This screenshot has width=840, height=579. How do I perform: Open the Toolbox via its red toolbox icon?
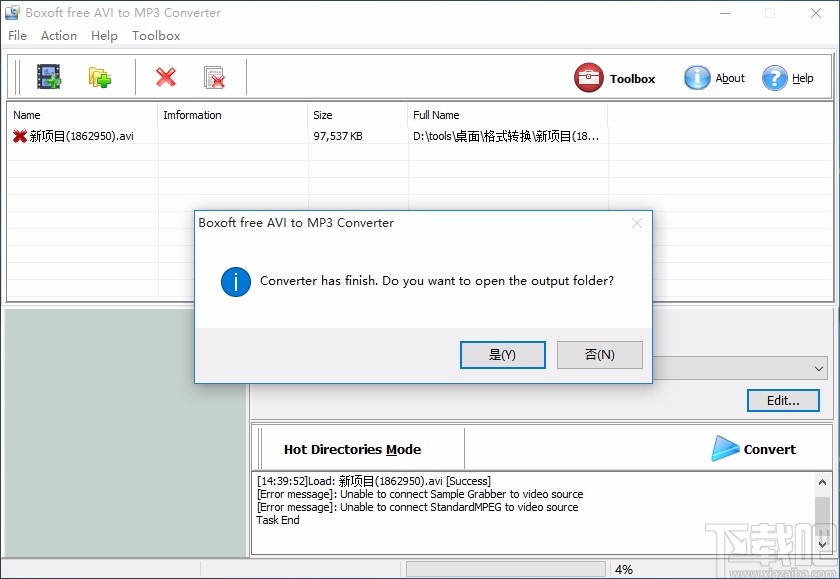(589, 77)
